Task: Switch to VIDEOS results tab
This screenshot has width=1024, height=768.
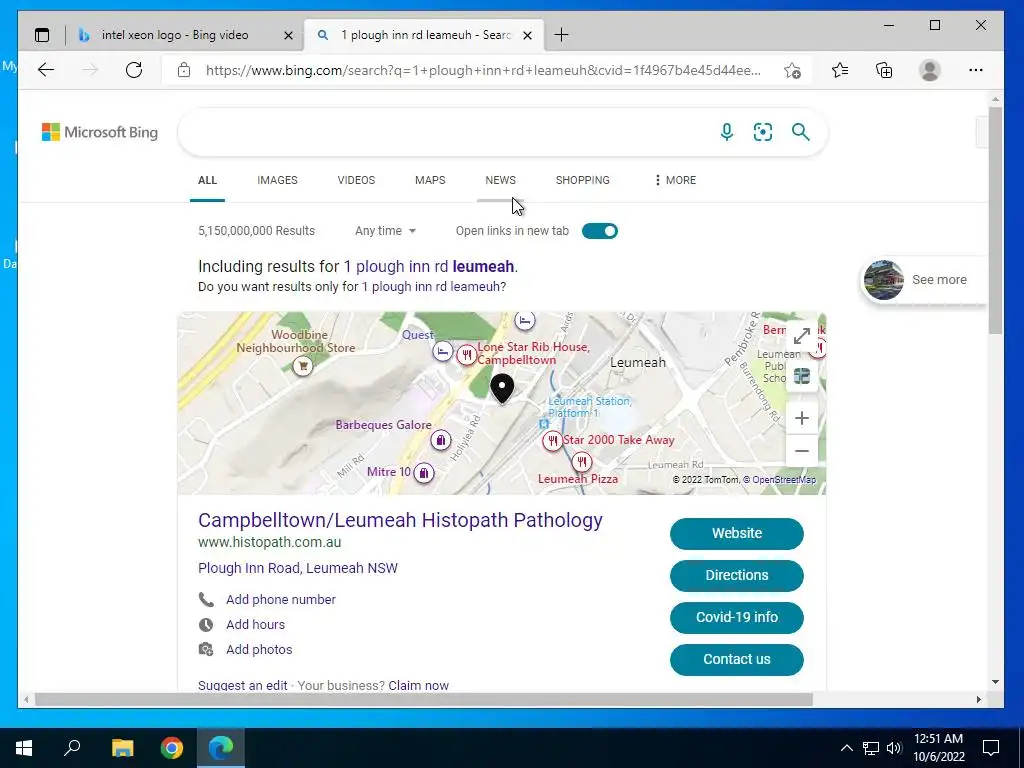Action: [356, 180]
